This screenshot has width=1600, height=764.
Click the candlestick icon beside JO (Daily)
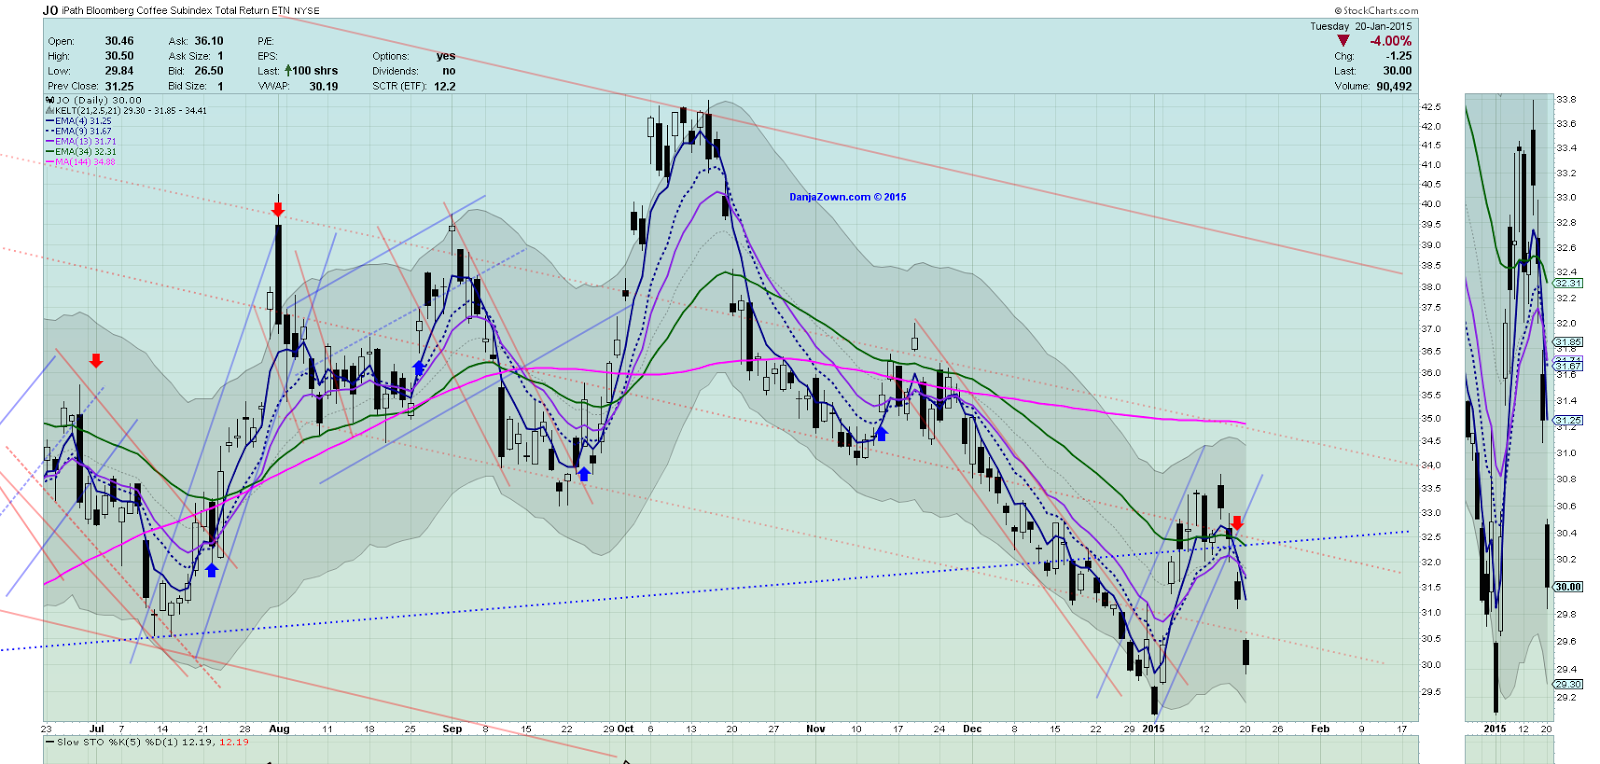pos(50,100)
